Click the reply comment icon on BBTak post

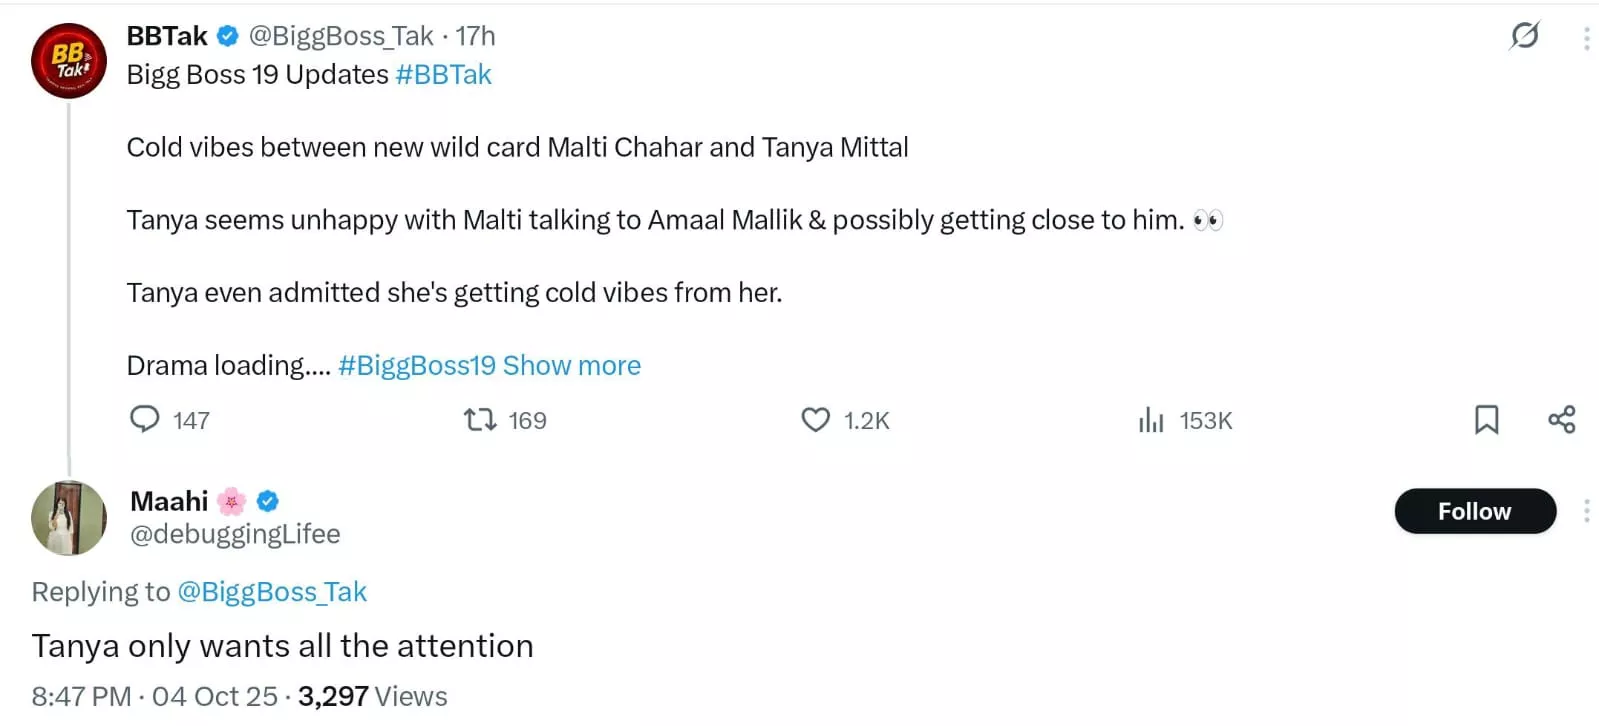click(145, 419)
